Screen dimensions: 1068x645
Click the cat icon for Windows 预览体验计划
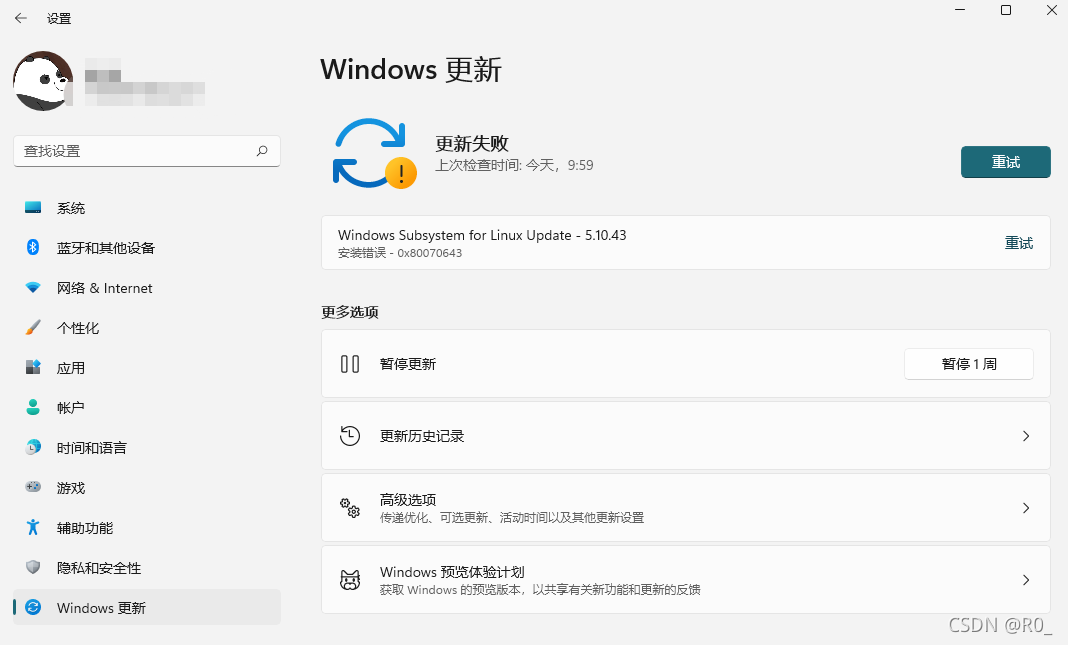click(350, 580)
